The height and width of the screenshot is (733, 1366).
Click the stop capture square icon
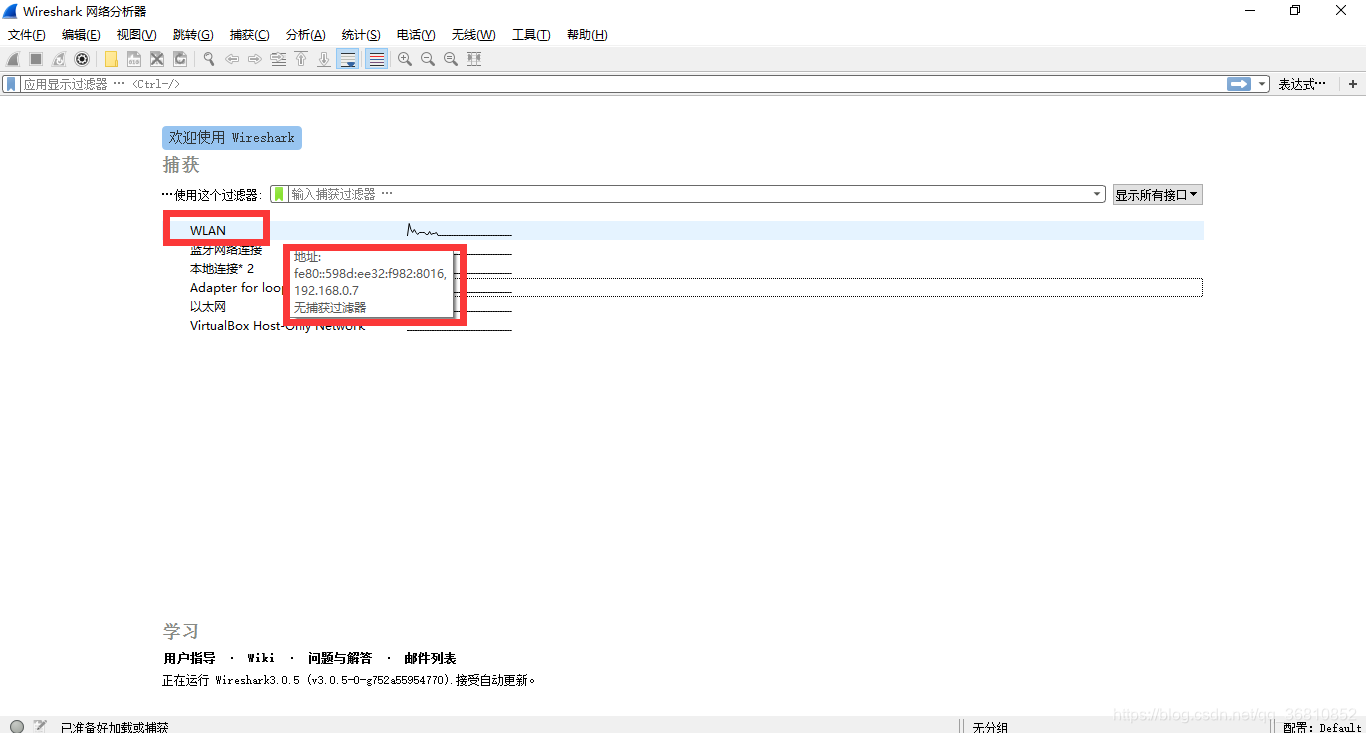[x=36, y=59]
